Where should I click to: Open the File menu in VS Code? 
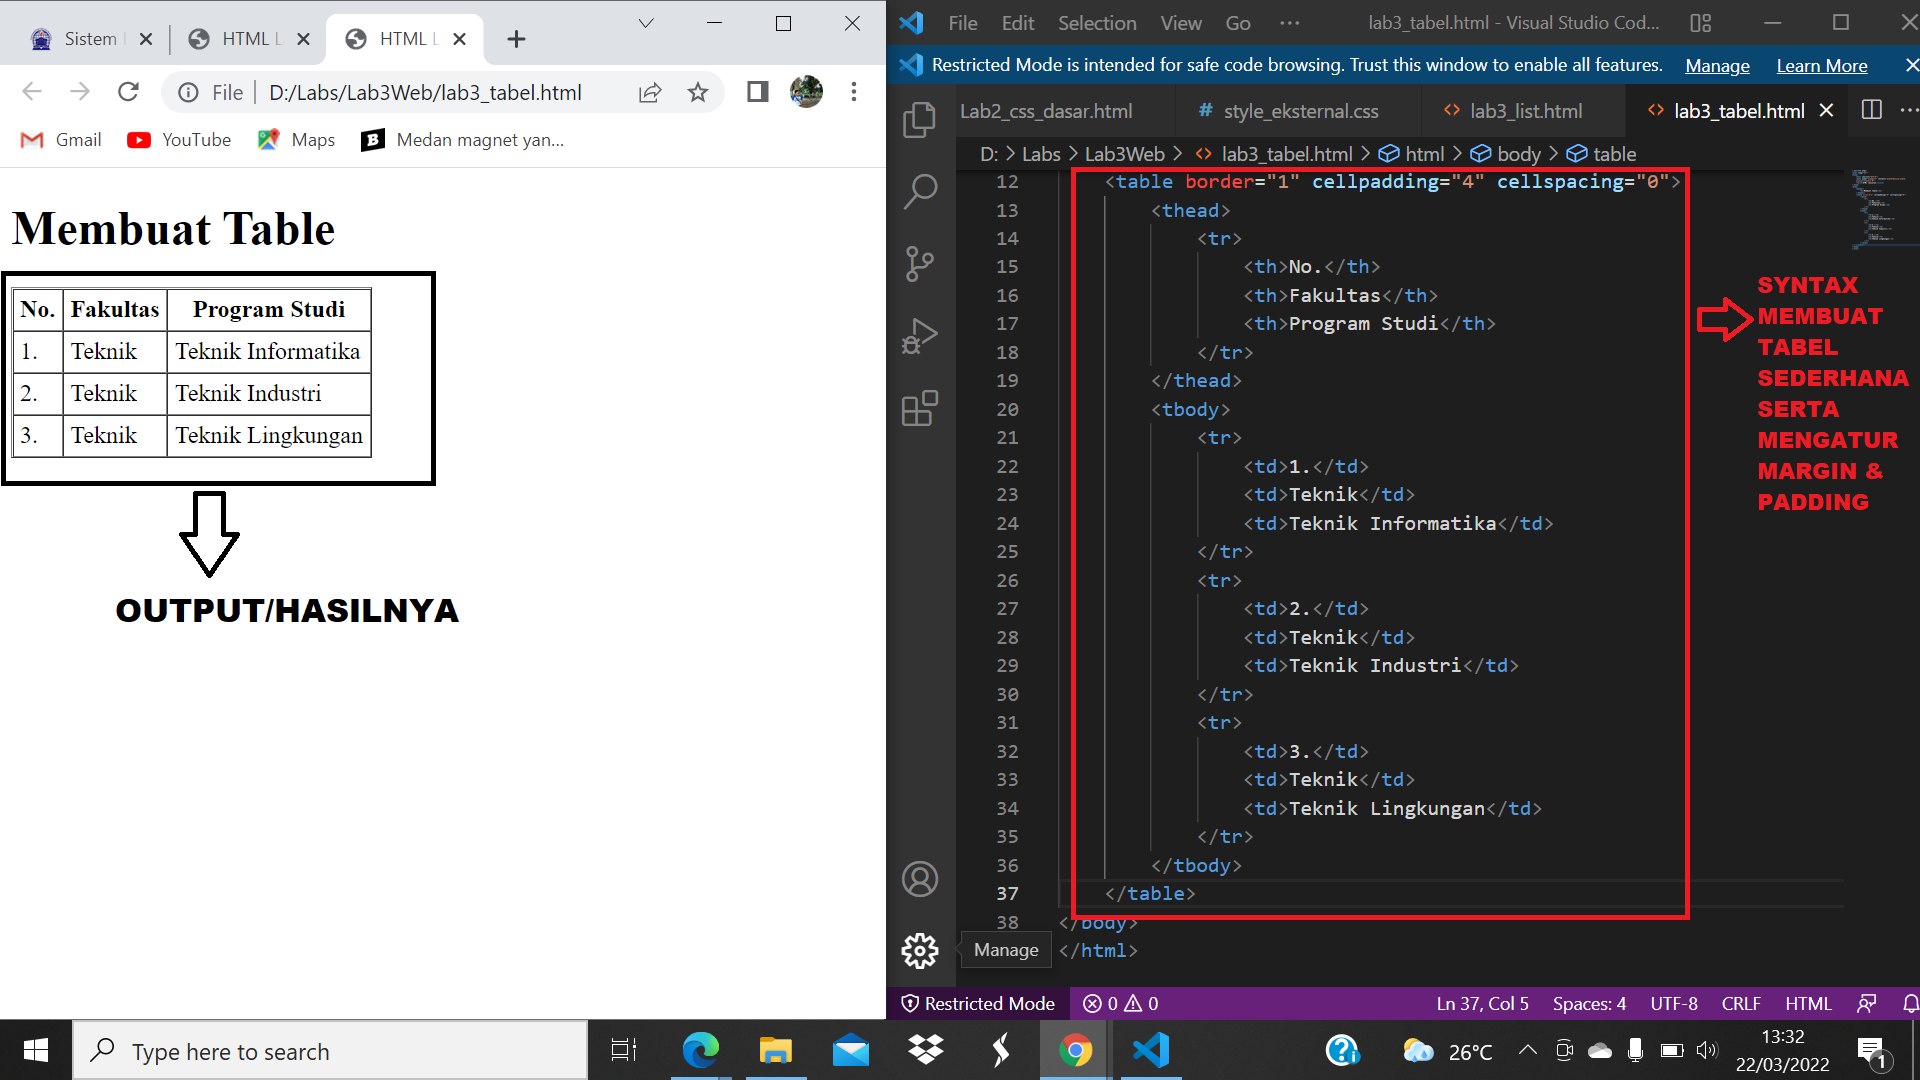[961, 22]
